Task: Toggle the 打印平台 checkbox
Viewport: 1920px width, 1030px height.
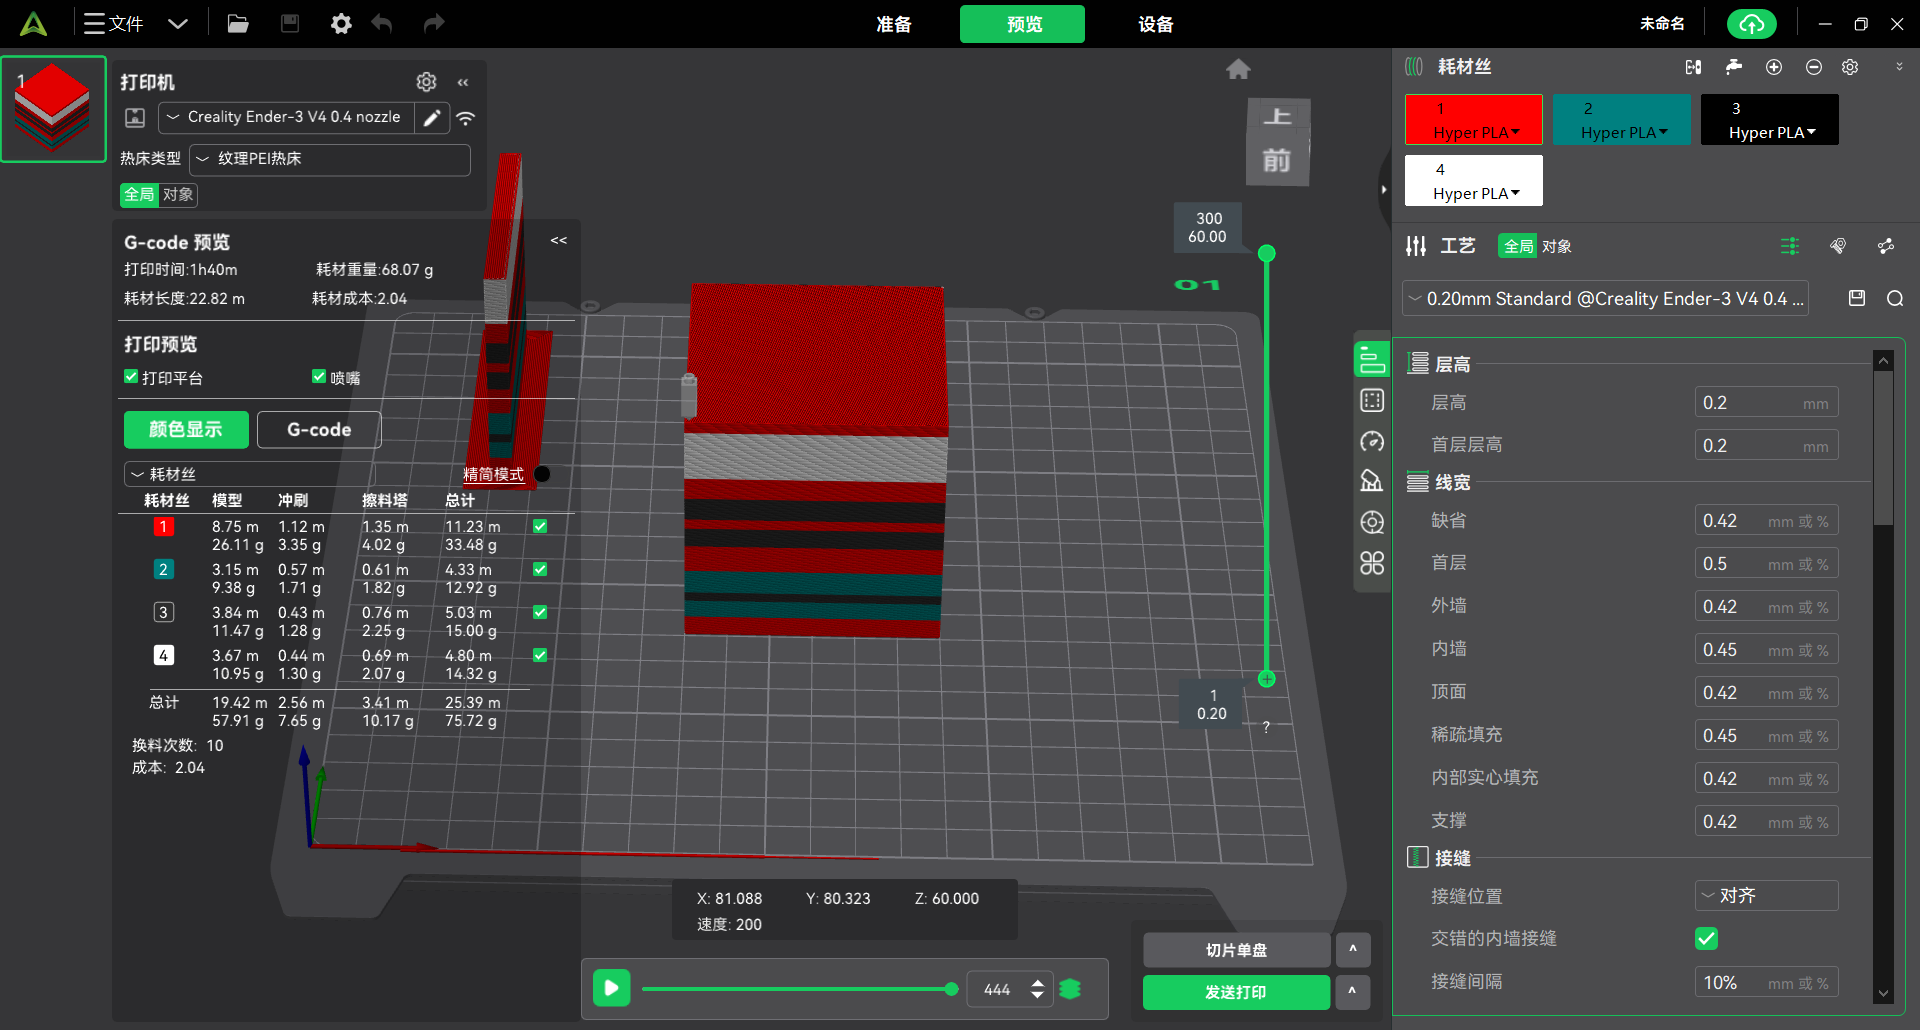Action: tap(131, 377)
